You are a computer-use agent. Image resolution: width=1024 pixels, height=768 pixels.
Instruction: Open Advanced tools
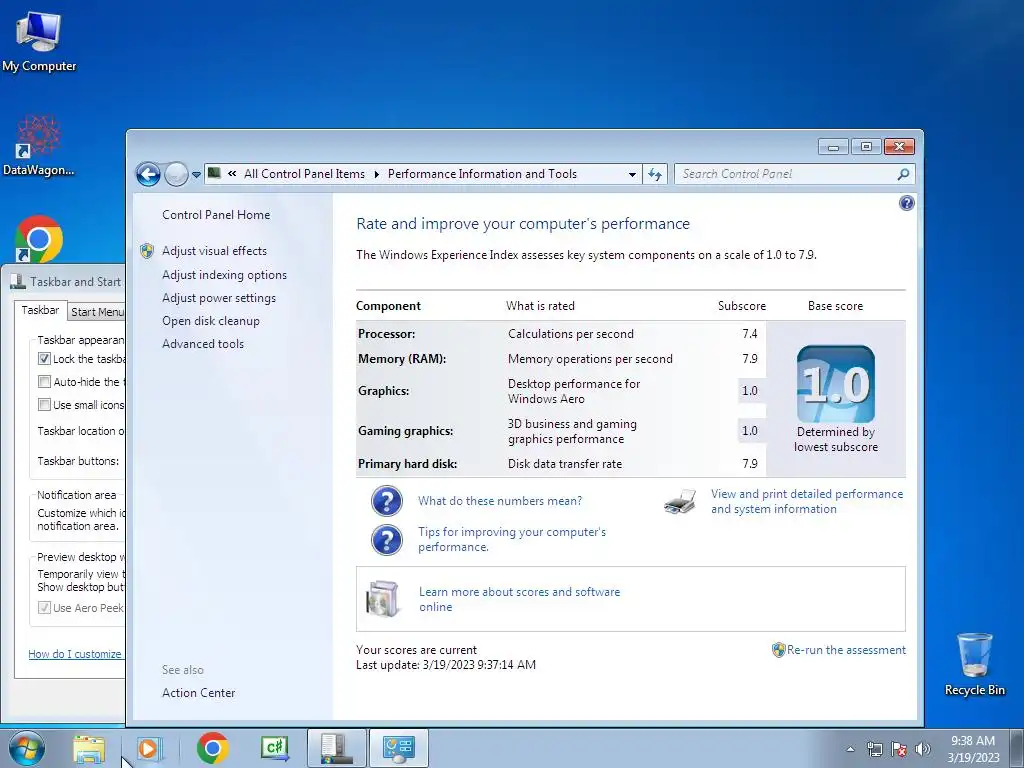click(x=202, y=344)
